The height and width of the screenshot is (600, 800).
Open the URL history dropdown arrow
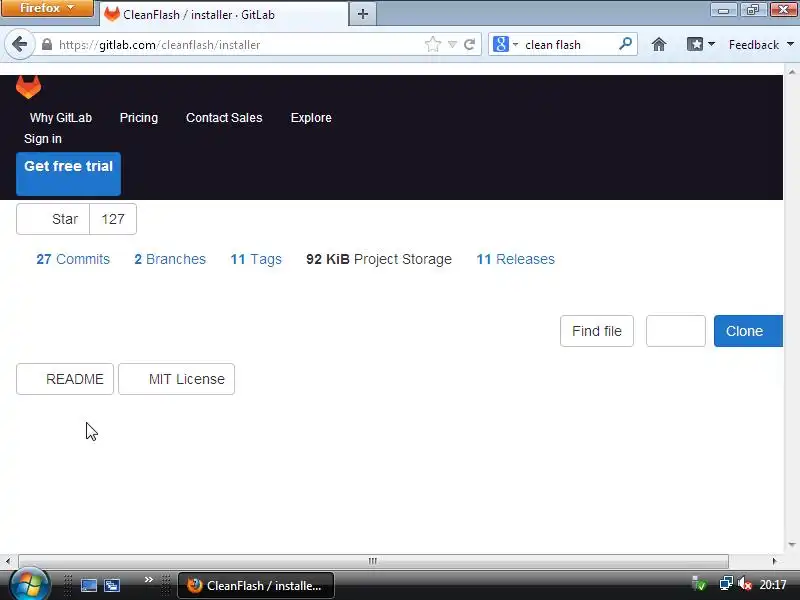[x=452, y=45]
